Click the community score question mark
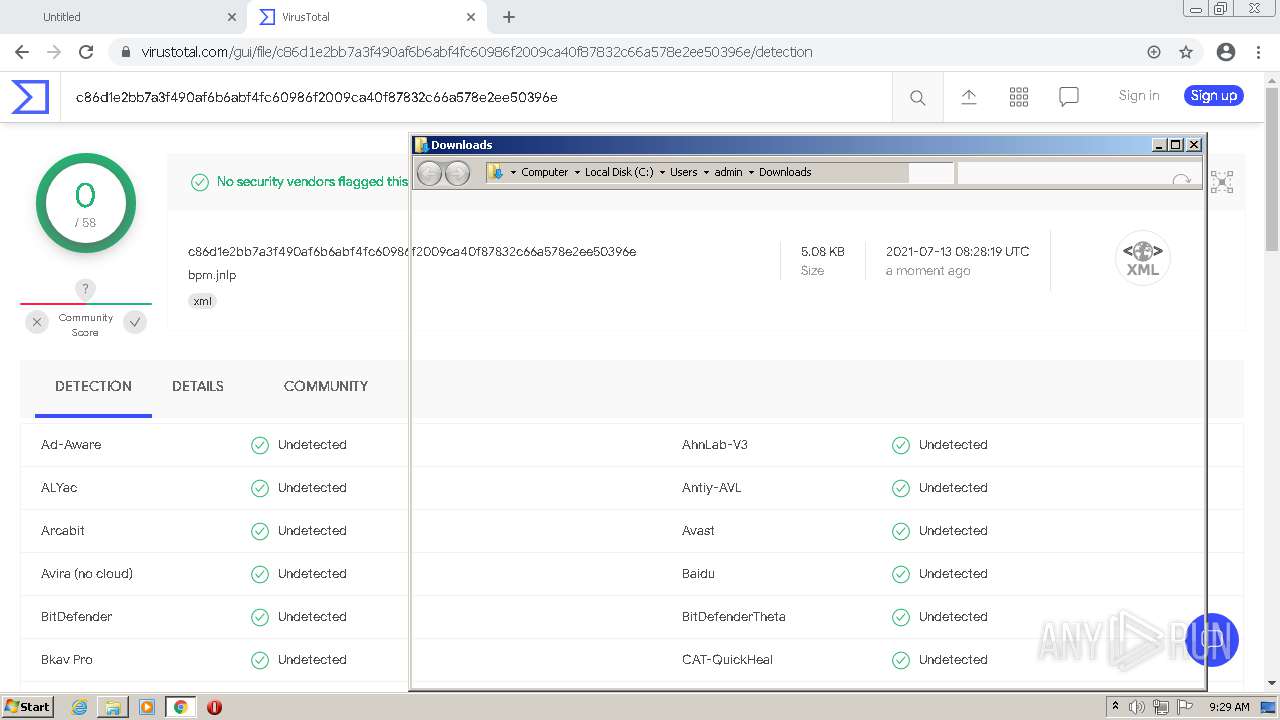 86,289
